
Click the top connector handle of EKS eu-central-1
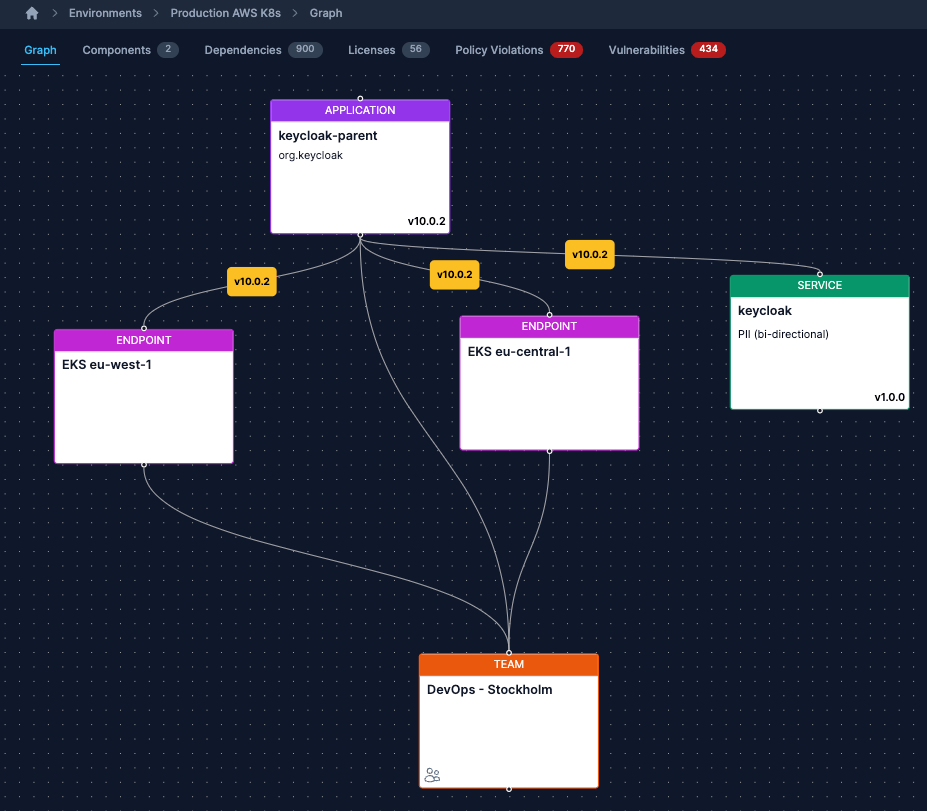coord(549,315)
